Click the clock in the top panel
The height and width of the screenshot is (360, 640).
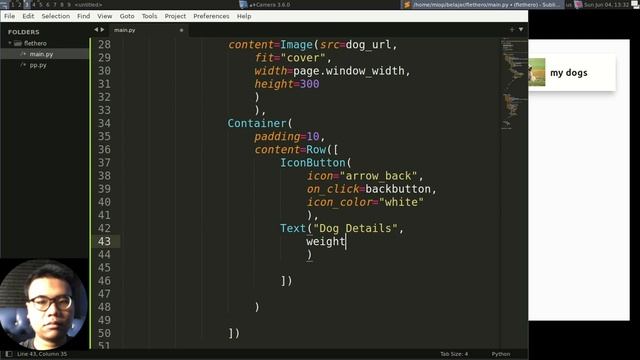[606, 5]
